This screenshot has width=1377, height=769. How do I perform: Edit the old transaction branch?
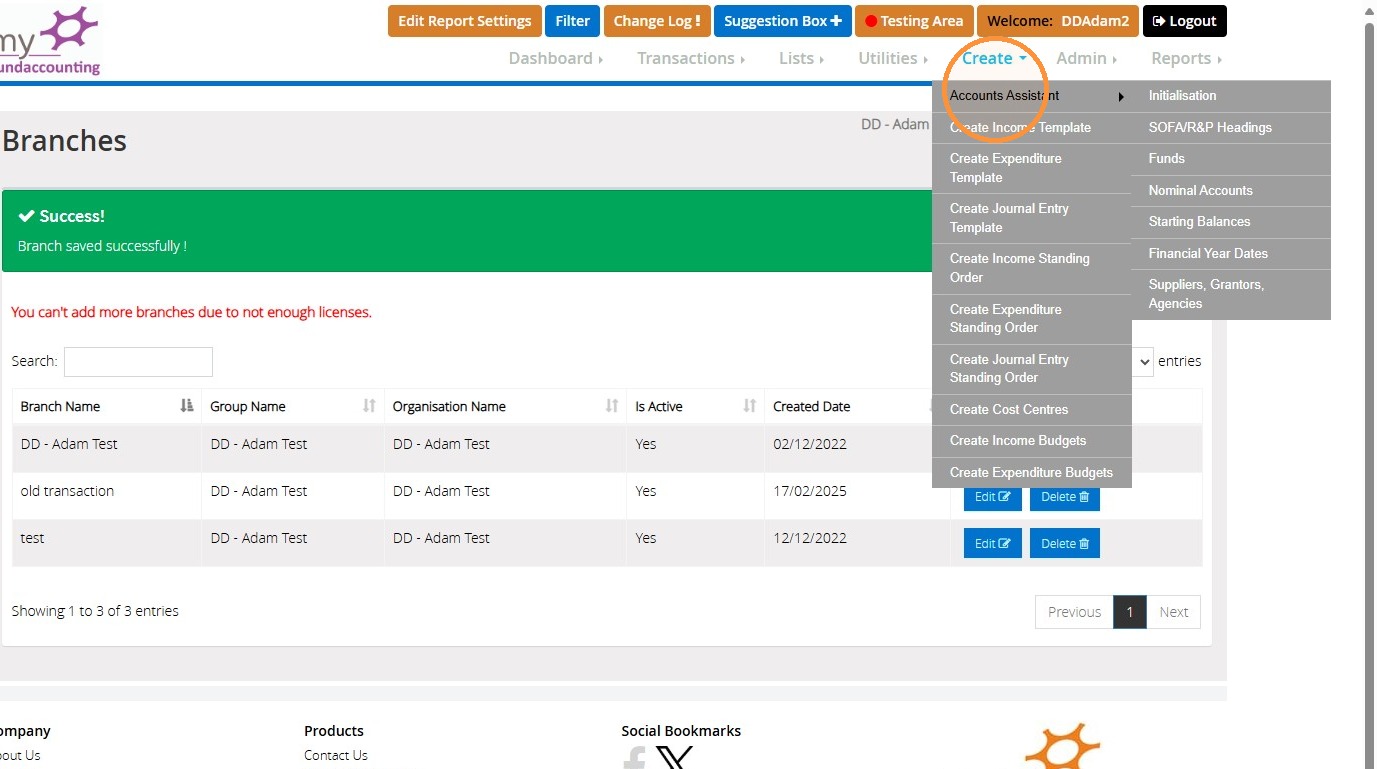[992, 497]
